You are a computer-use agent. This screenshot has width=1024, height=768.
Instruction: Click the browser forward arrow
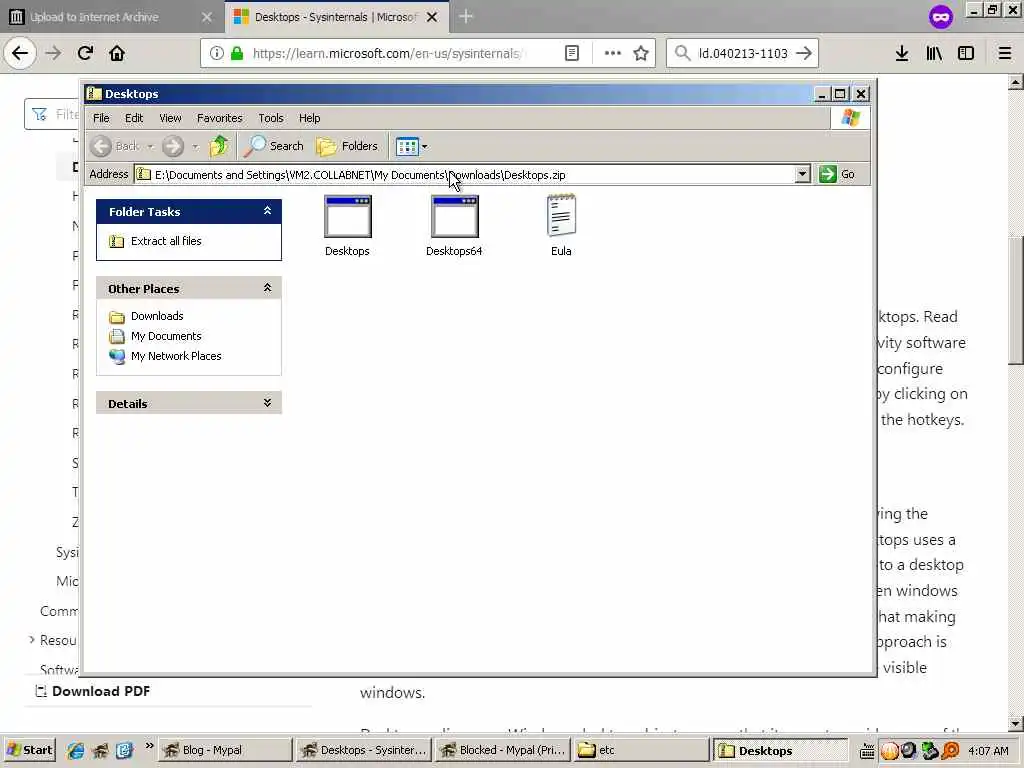click(x=53, y=53)
